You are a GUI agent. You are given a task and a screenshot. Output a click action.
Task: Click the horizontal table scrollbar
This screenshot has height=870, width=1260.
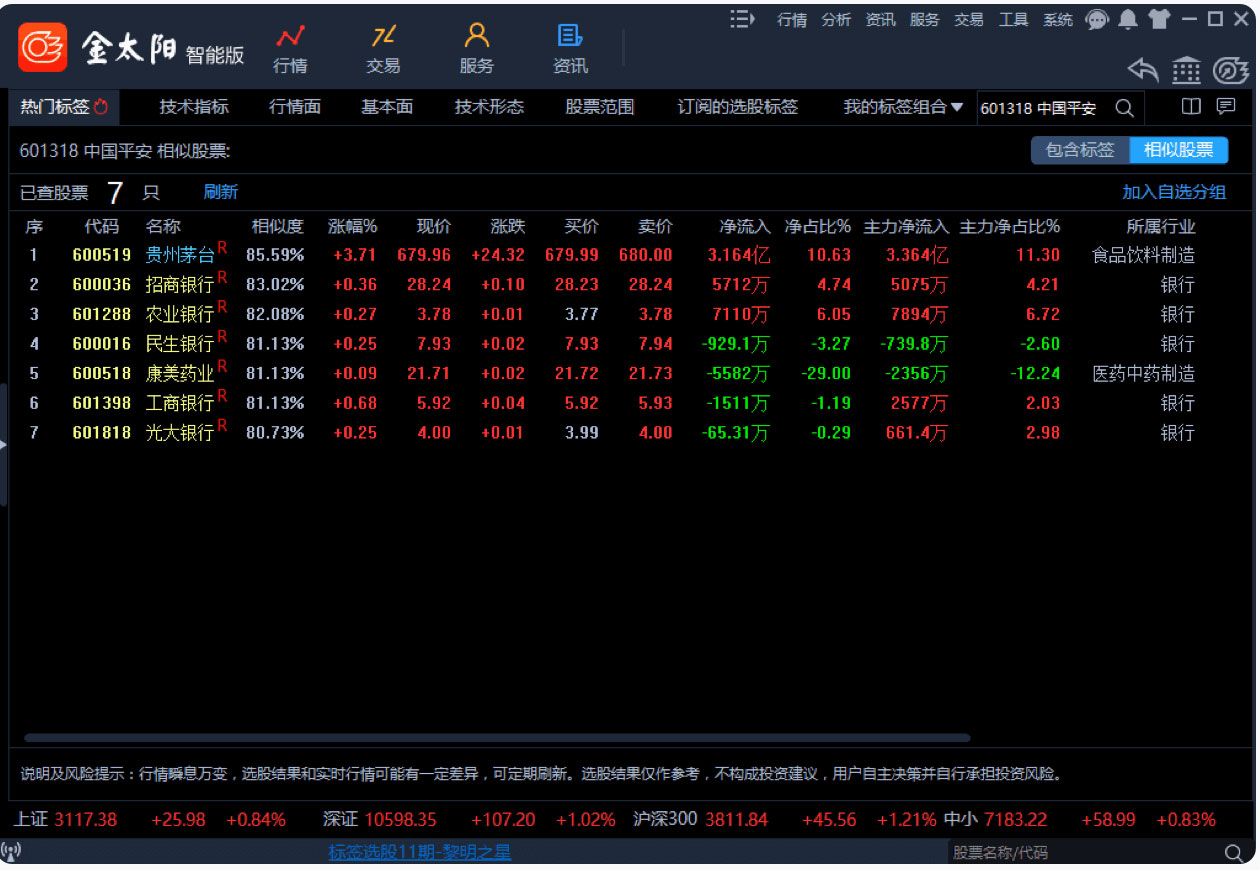[x=497, y=738]
